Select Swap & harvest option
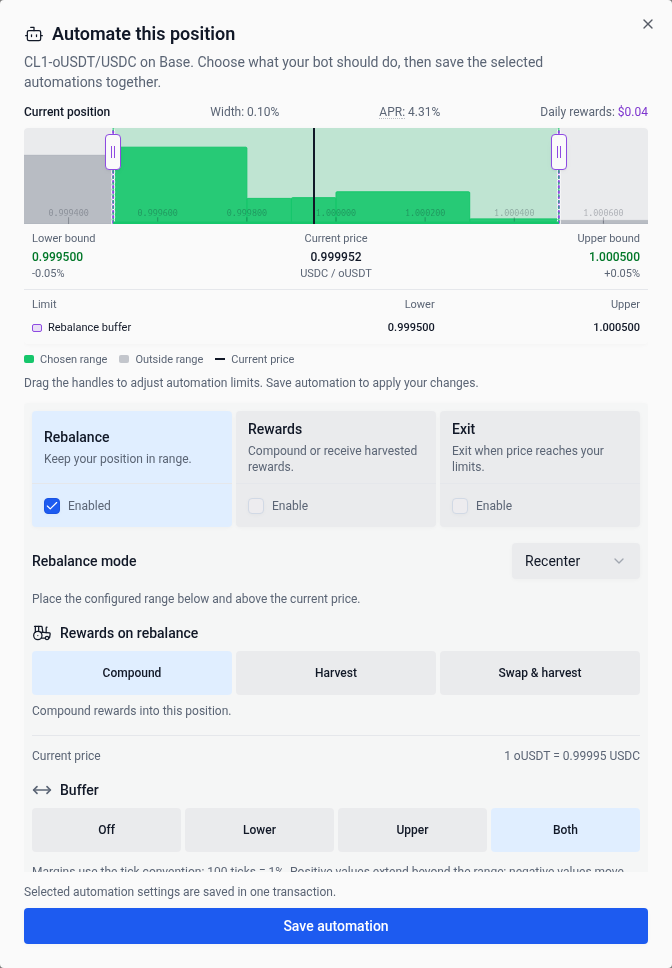The image size is (672, 968). point(540,673)
